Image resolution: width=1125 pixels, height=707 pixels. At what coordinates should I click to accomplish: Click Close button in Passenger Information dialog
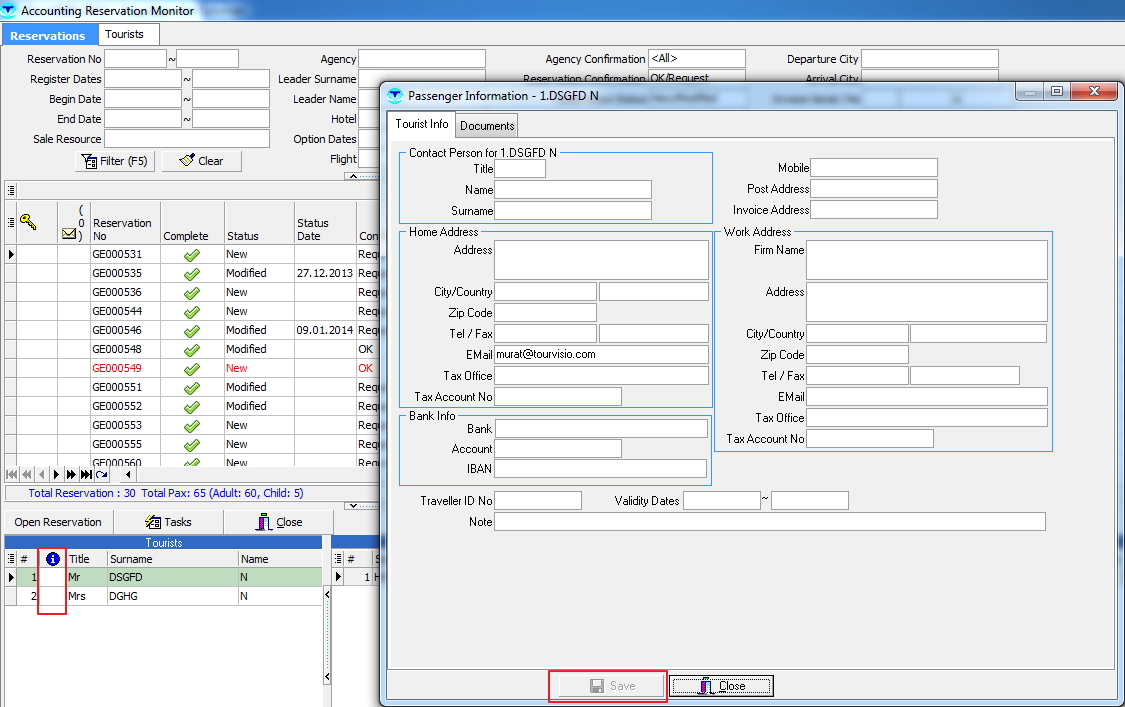pos(721,686)
